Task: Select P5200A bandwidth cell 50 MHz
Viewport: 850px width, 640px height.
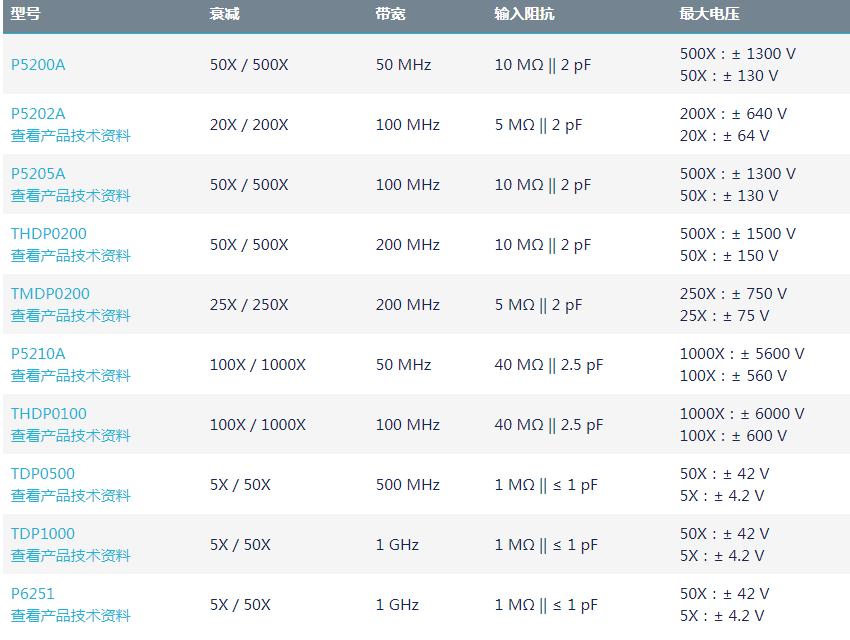Action: (x=403, y=65)
